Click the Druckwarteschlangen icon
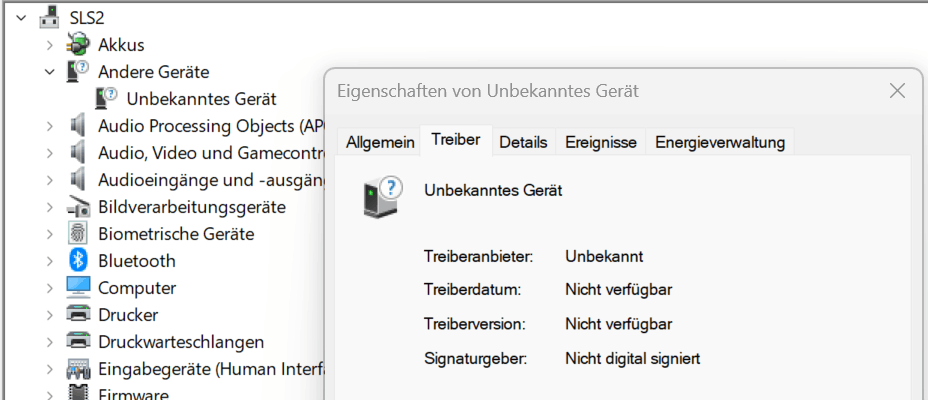The width and height of the screenshot is (928, 400). point(78,342)
